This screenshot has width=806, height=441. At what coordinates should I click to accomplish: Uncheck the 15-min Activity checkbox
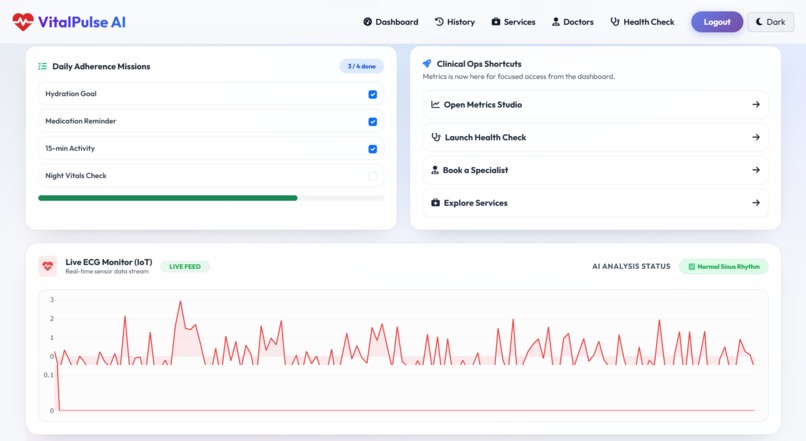(x=373, y=149)
